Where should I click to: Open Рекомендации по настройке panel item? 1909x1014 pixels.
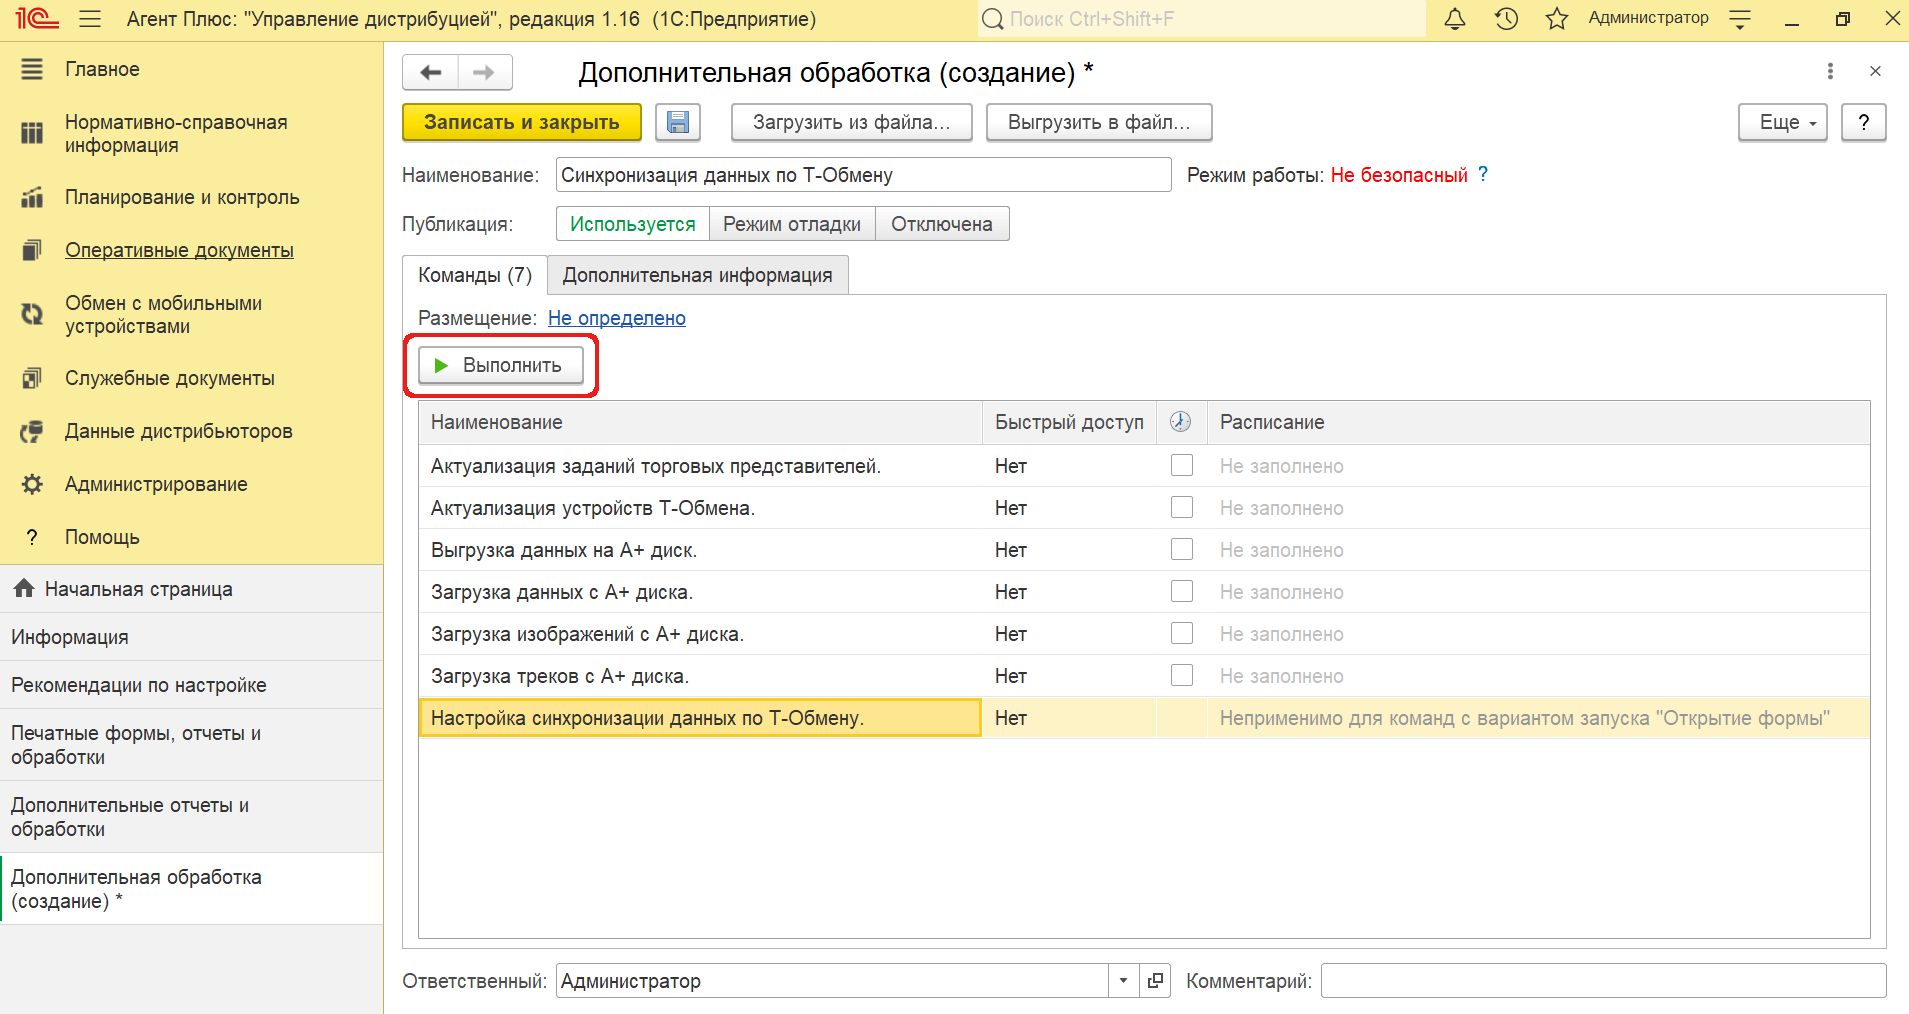(191, 685)
